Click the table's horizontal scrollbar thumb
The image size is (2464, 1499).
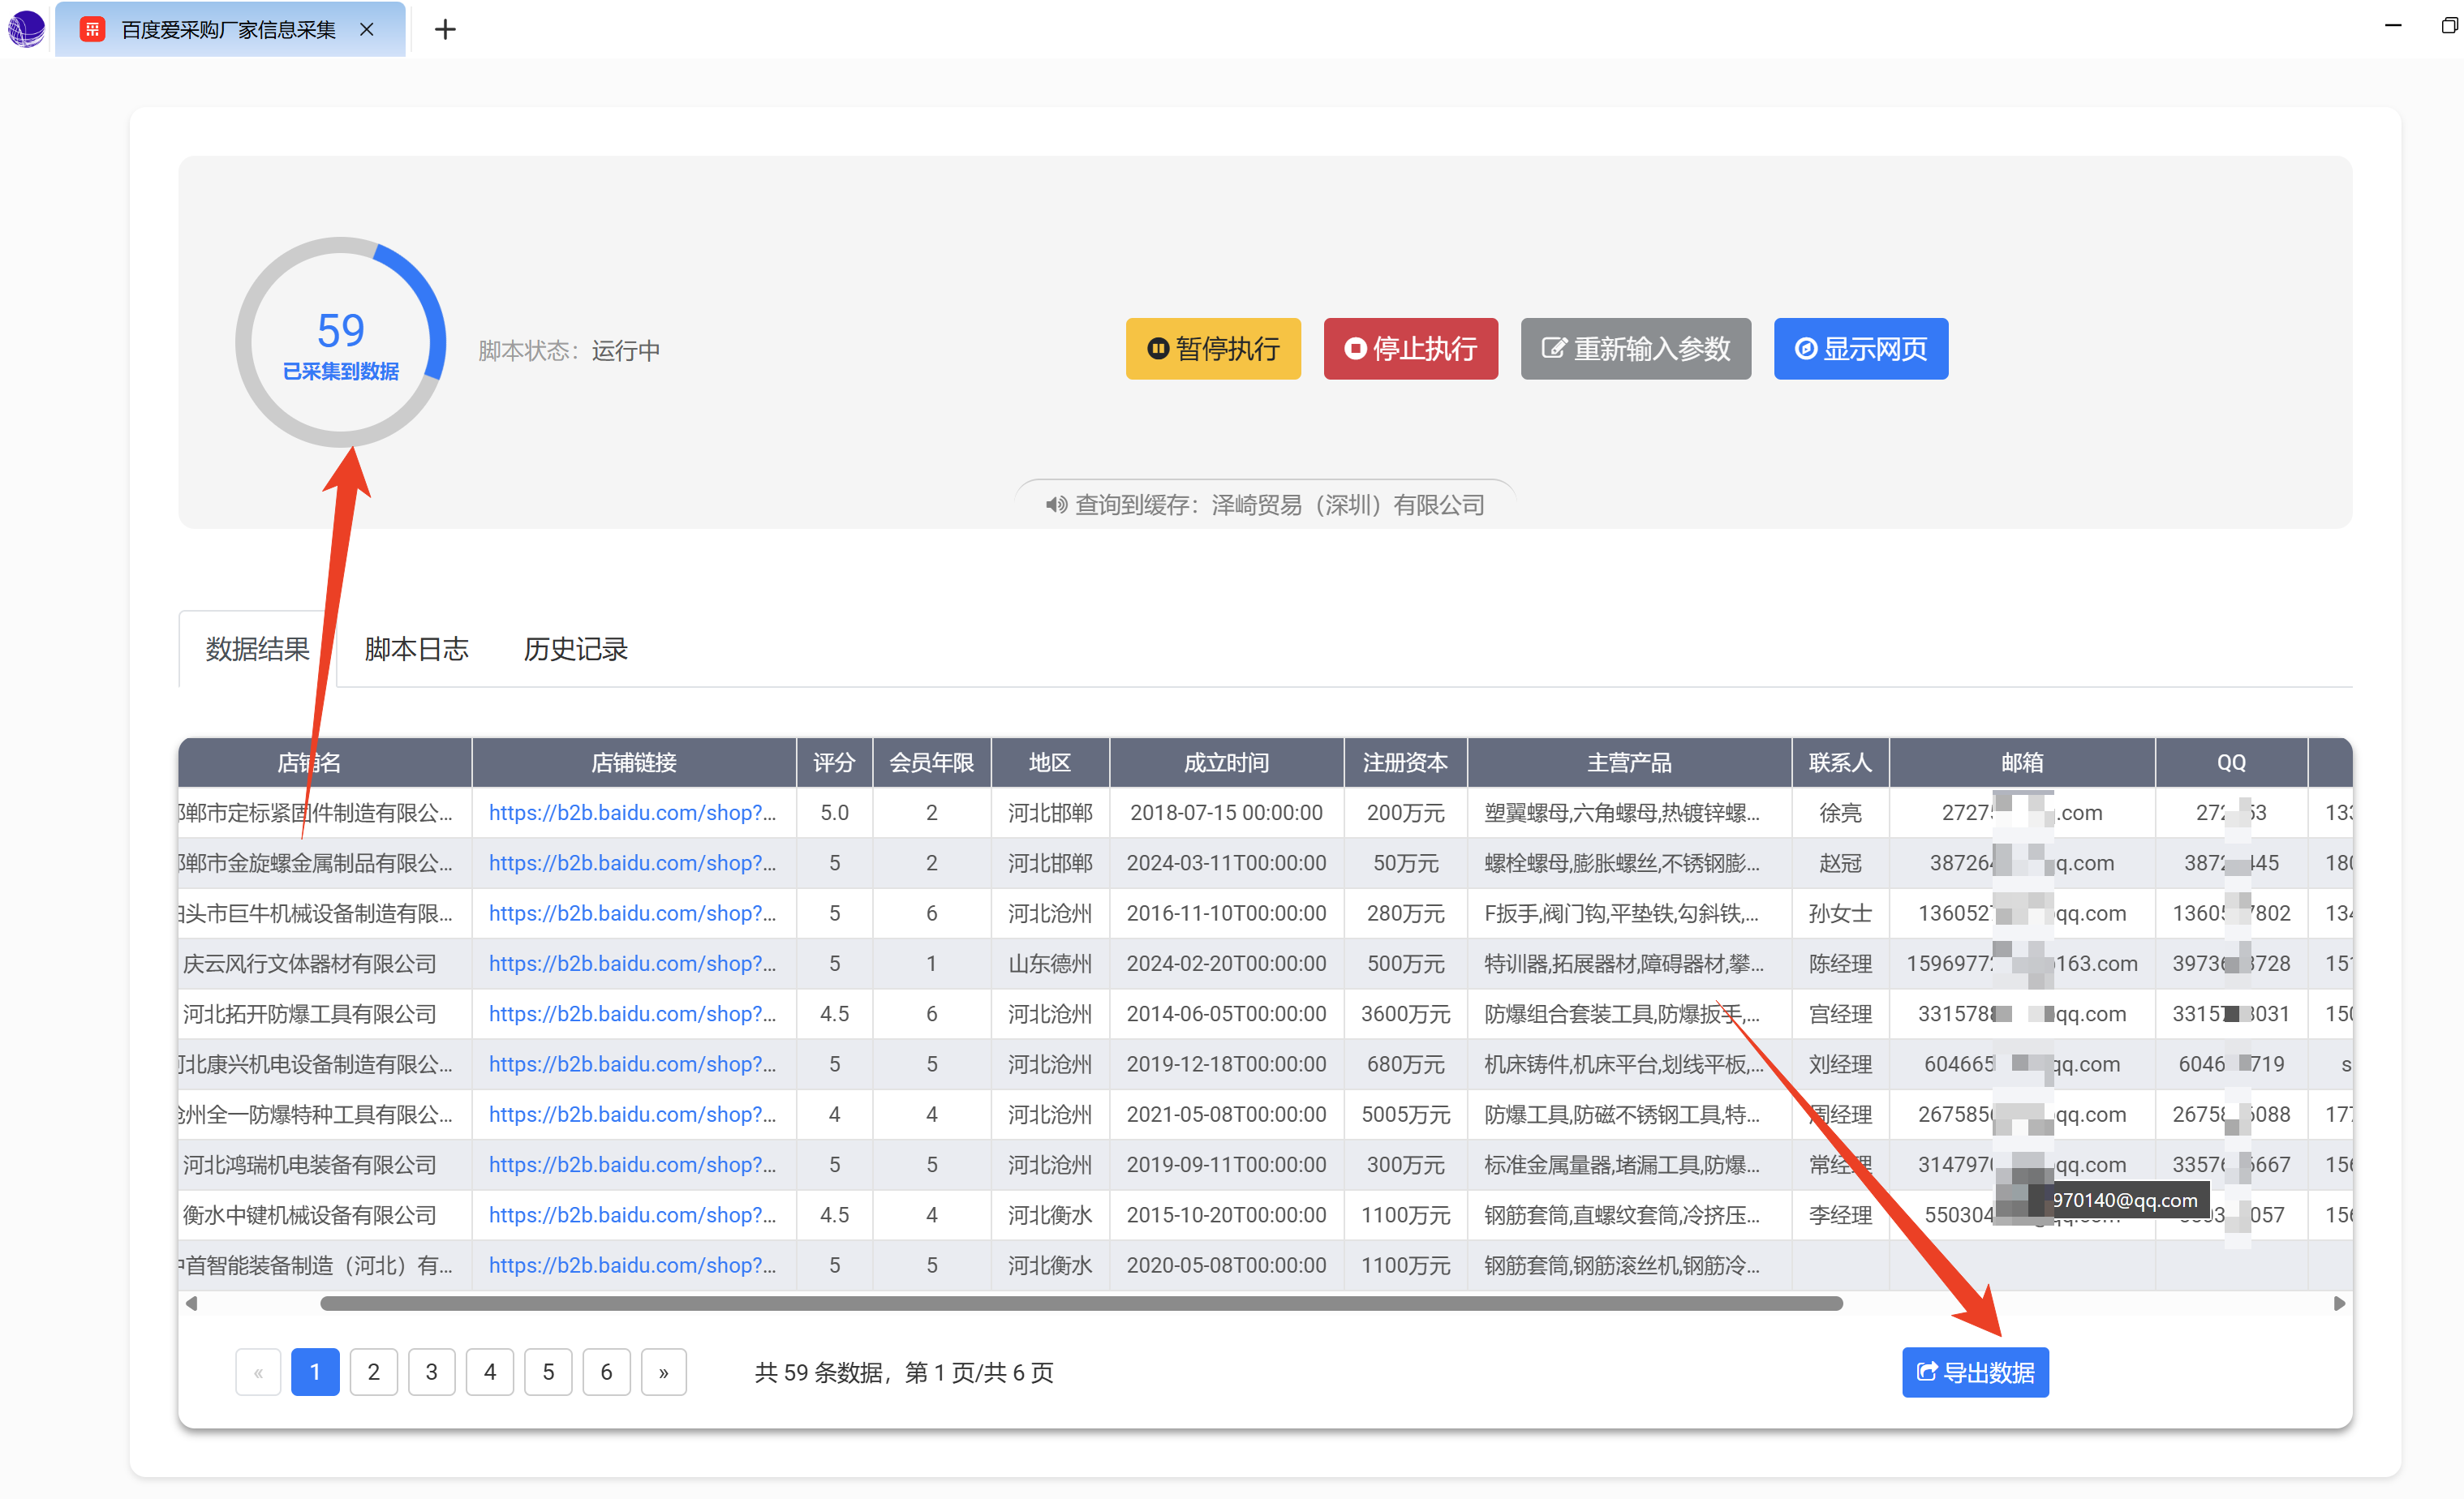1081,1303
